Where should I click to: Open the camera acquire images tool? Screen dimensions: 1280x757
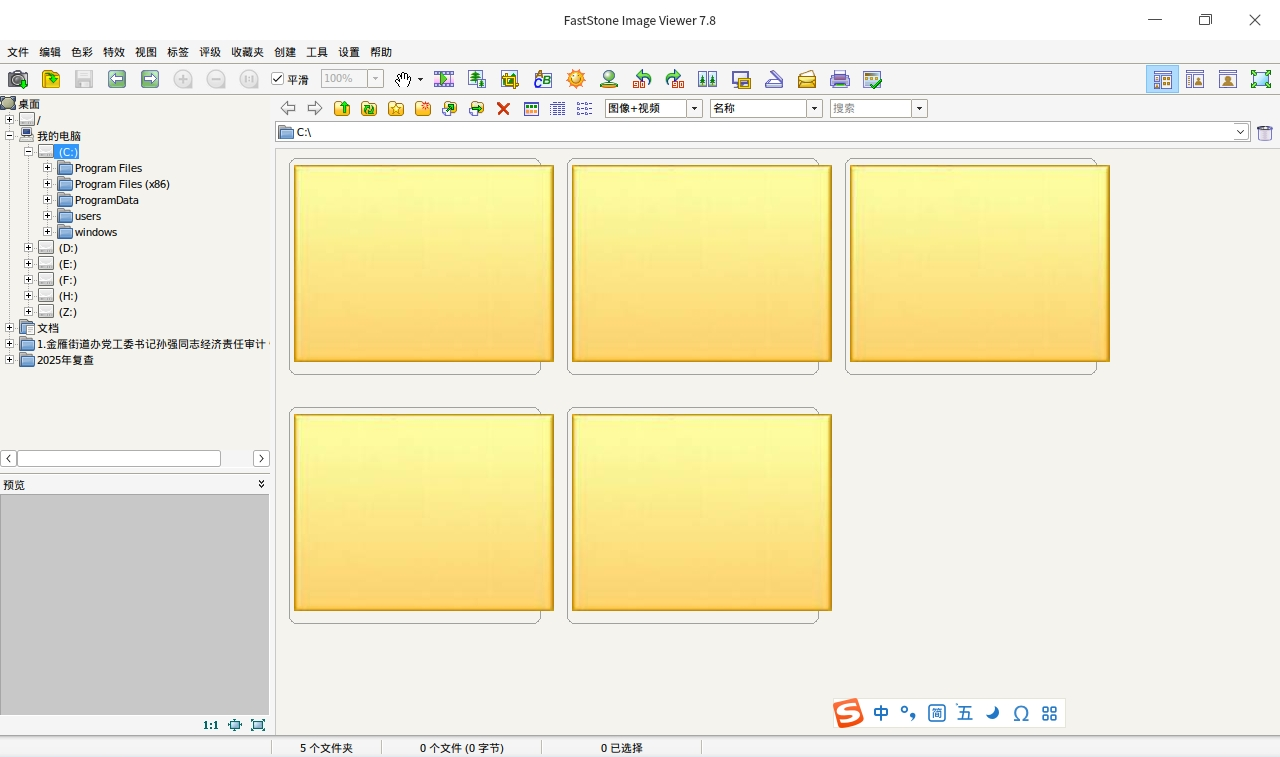tap(18, 79)
